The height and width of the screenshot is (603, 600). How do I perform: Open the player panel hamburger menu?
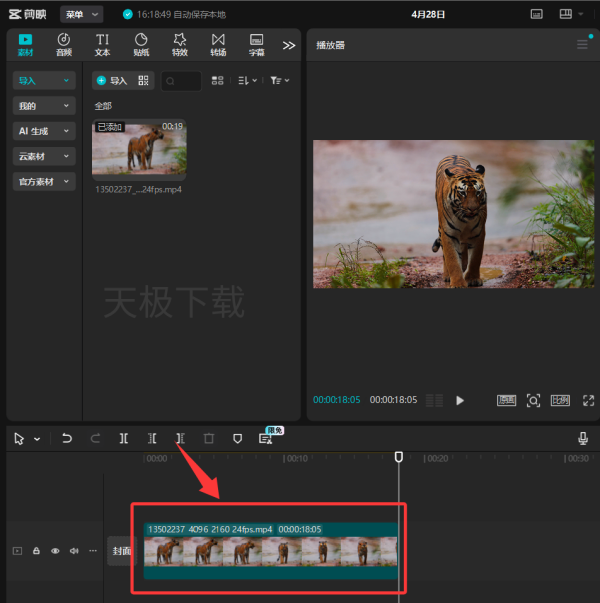(x=582, y=45)
